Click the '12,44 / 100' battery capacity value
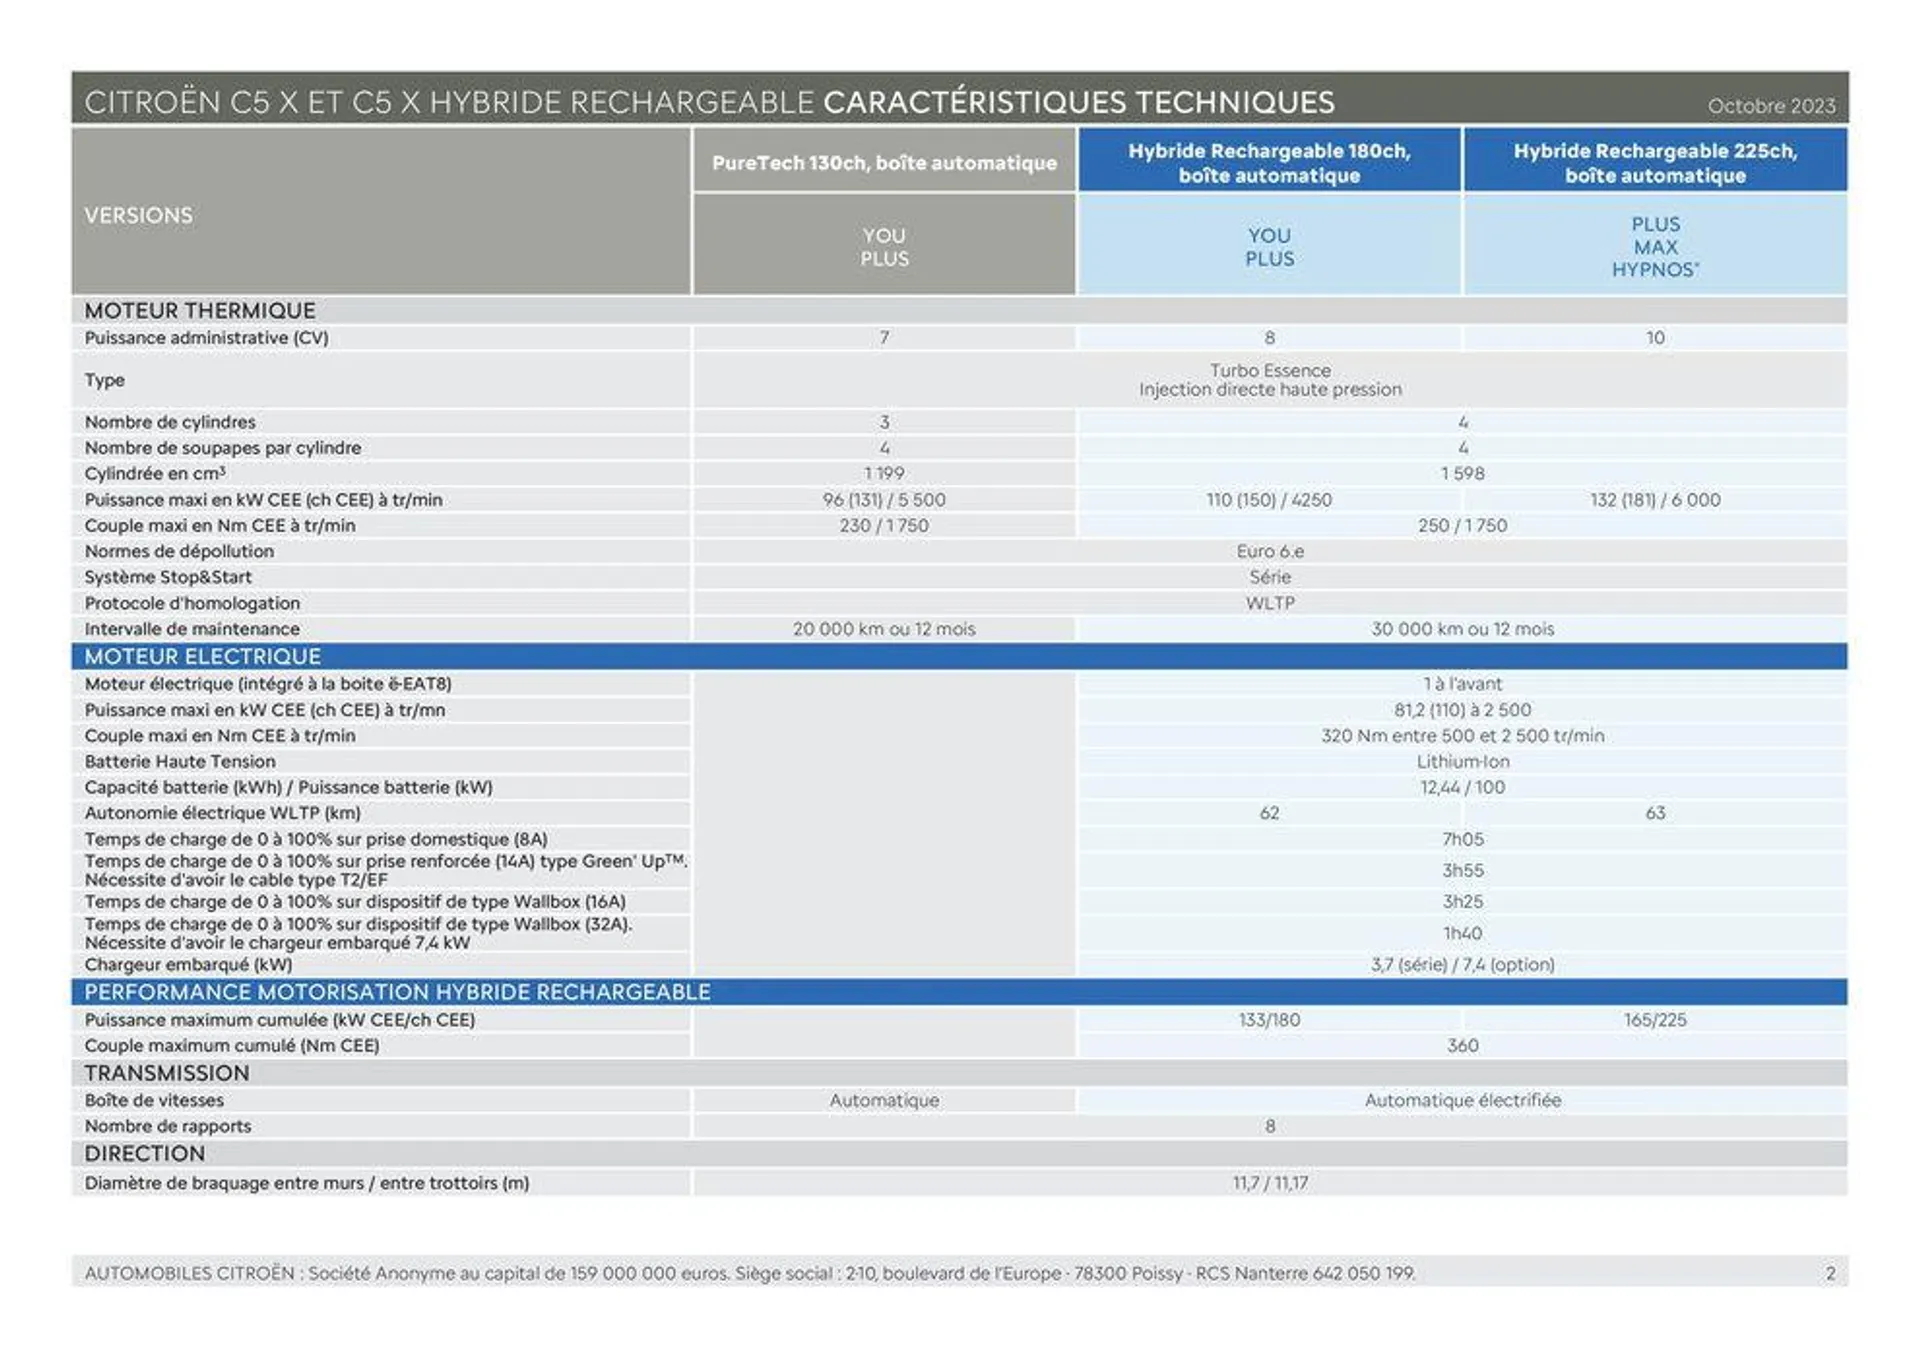 click(x=1462, y=788)
